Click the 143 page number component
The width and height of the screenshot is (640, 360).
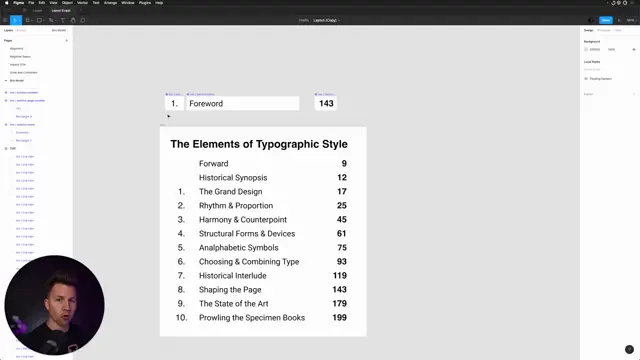(x=326, y=104)
